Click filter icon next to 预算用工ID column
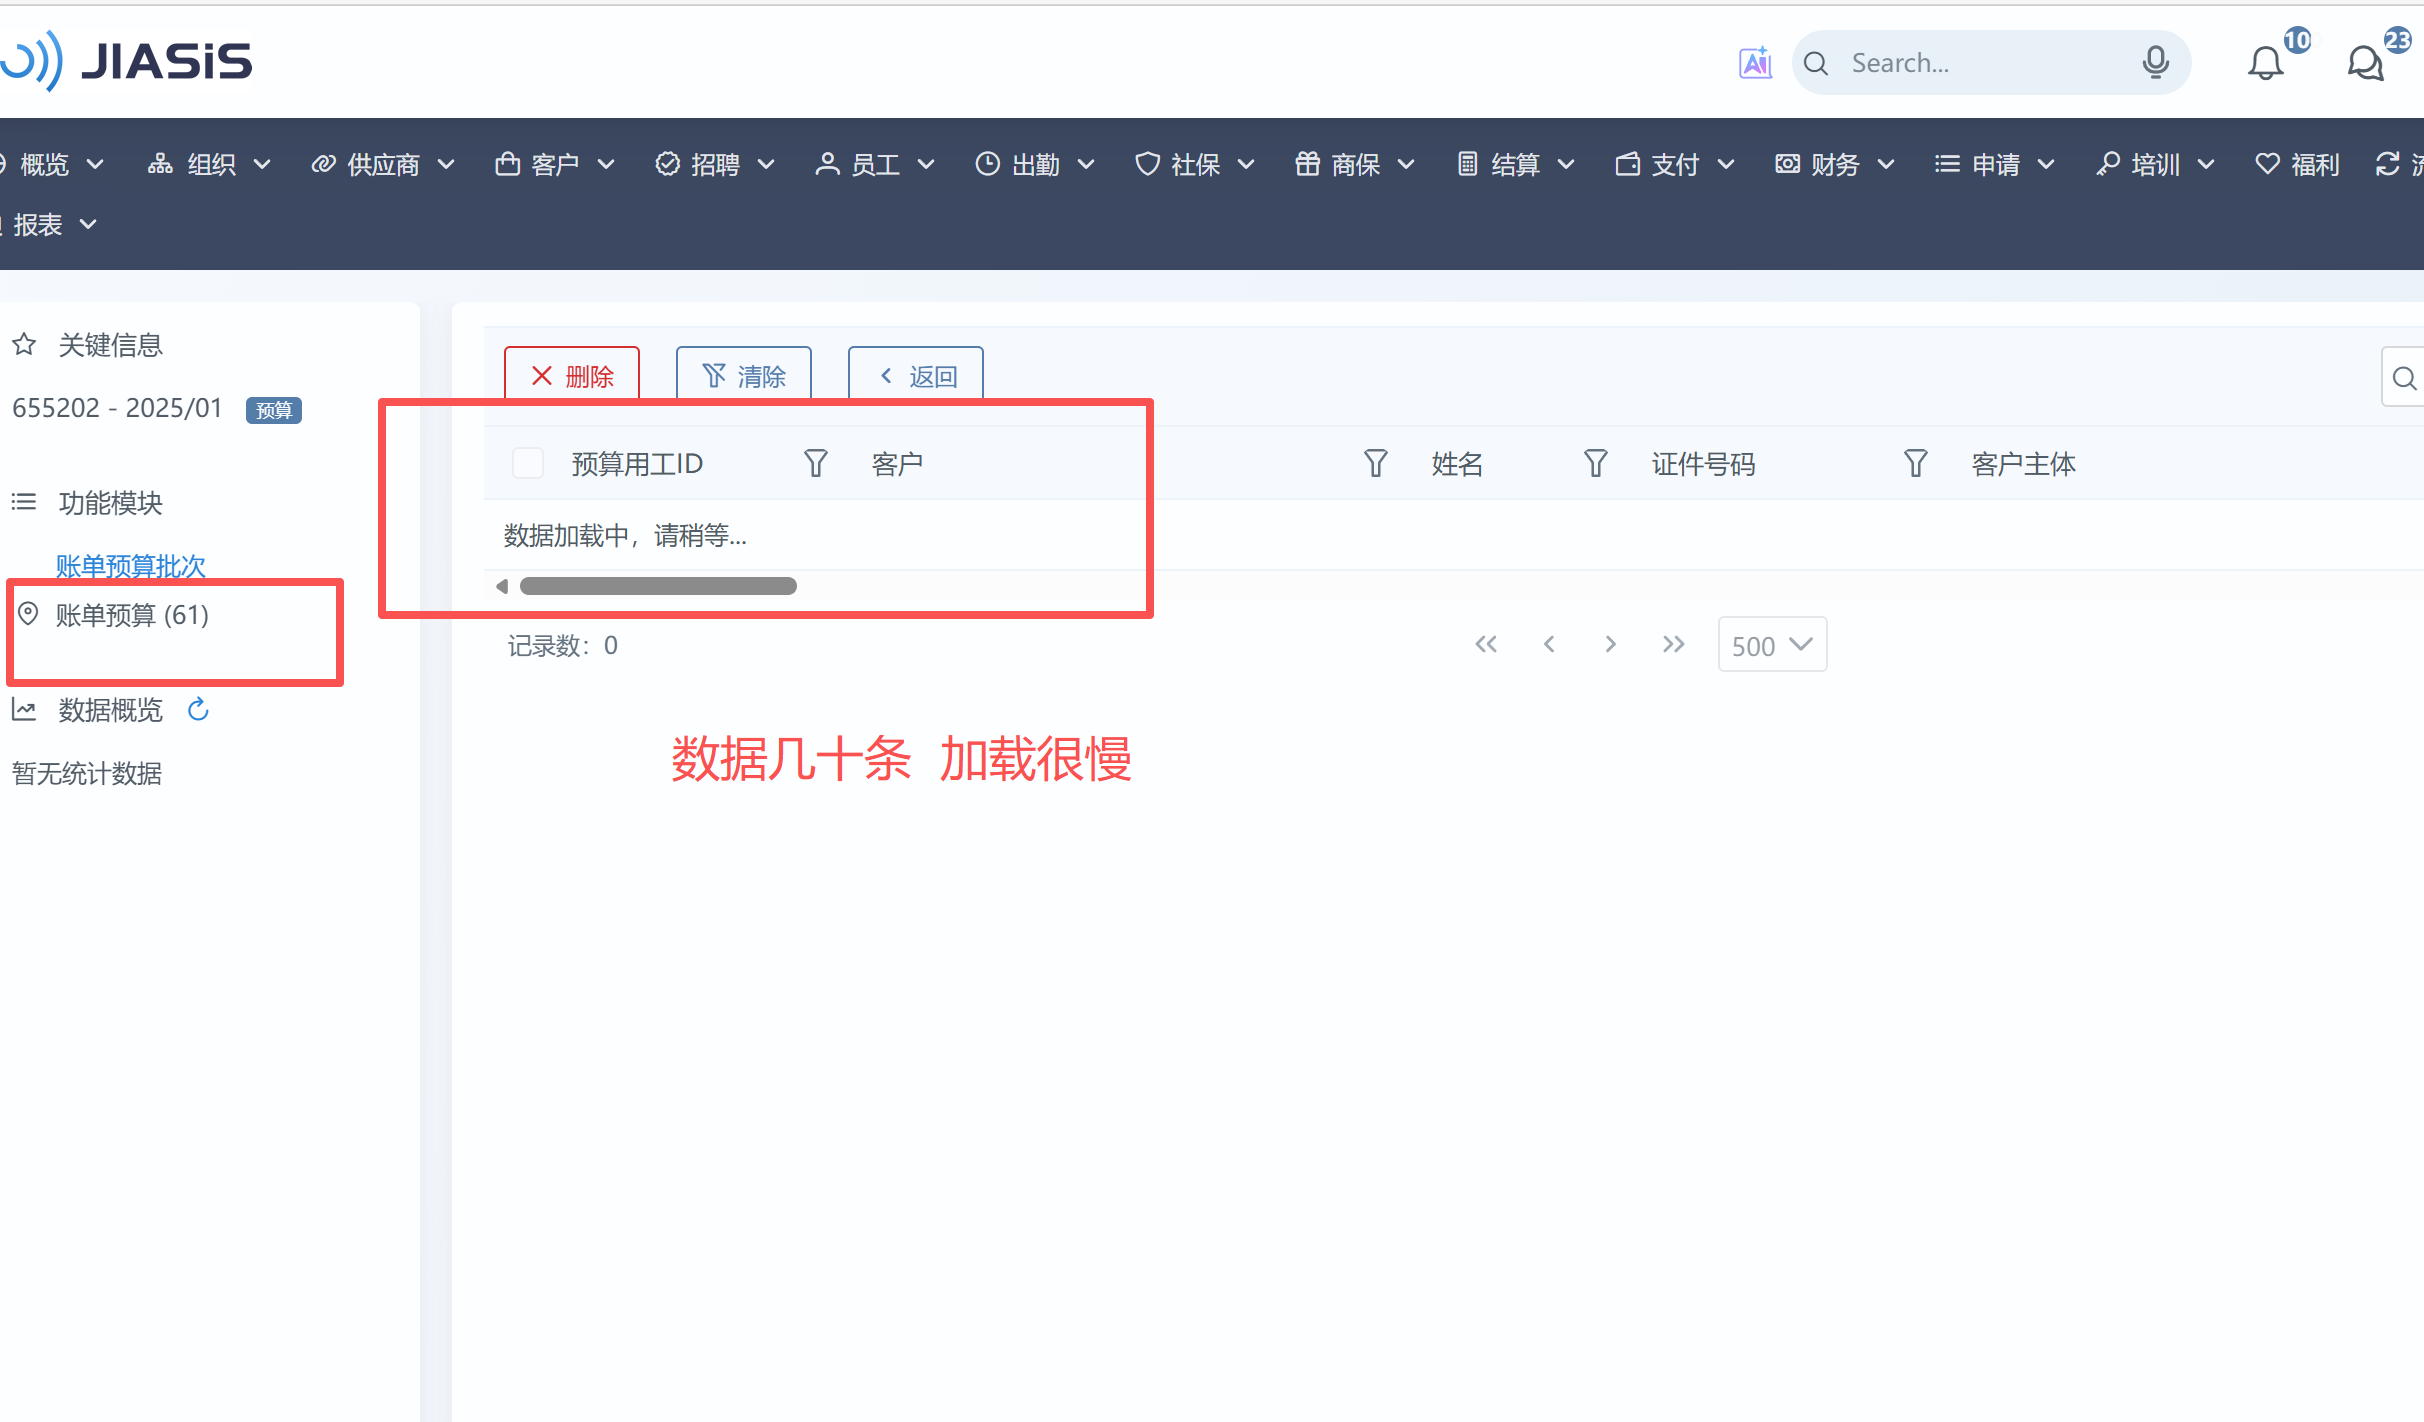The width and height of the screenshot is (2424, 1422). tap(815, 463)
